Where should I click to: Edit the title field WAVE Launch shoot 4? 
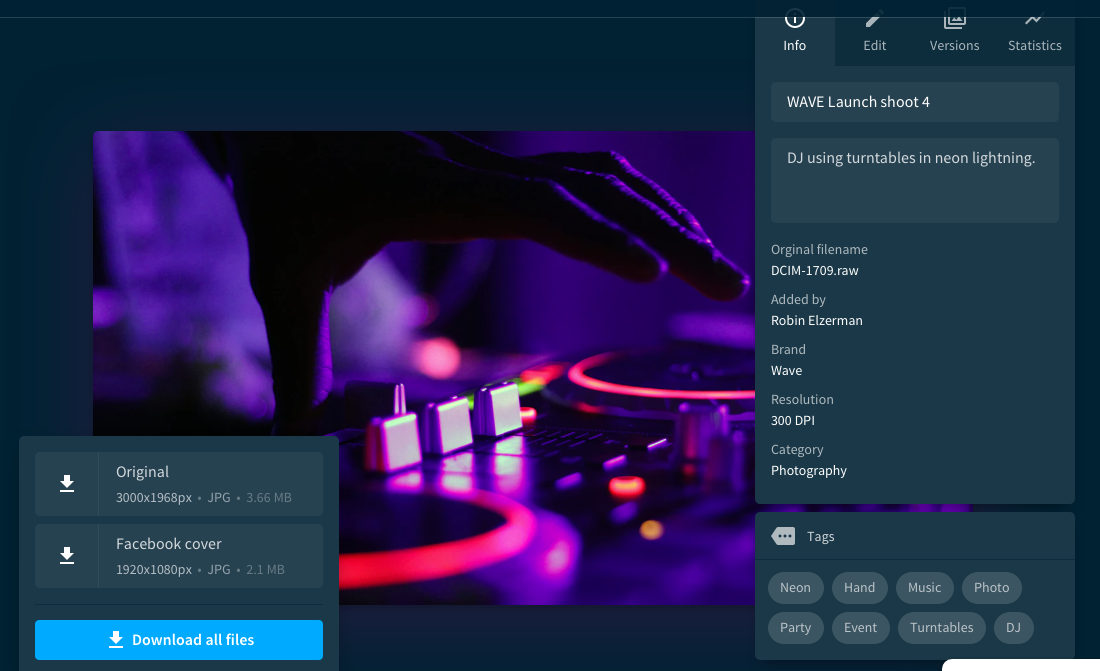coord(914,102)
